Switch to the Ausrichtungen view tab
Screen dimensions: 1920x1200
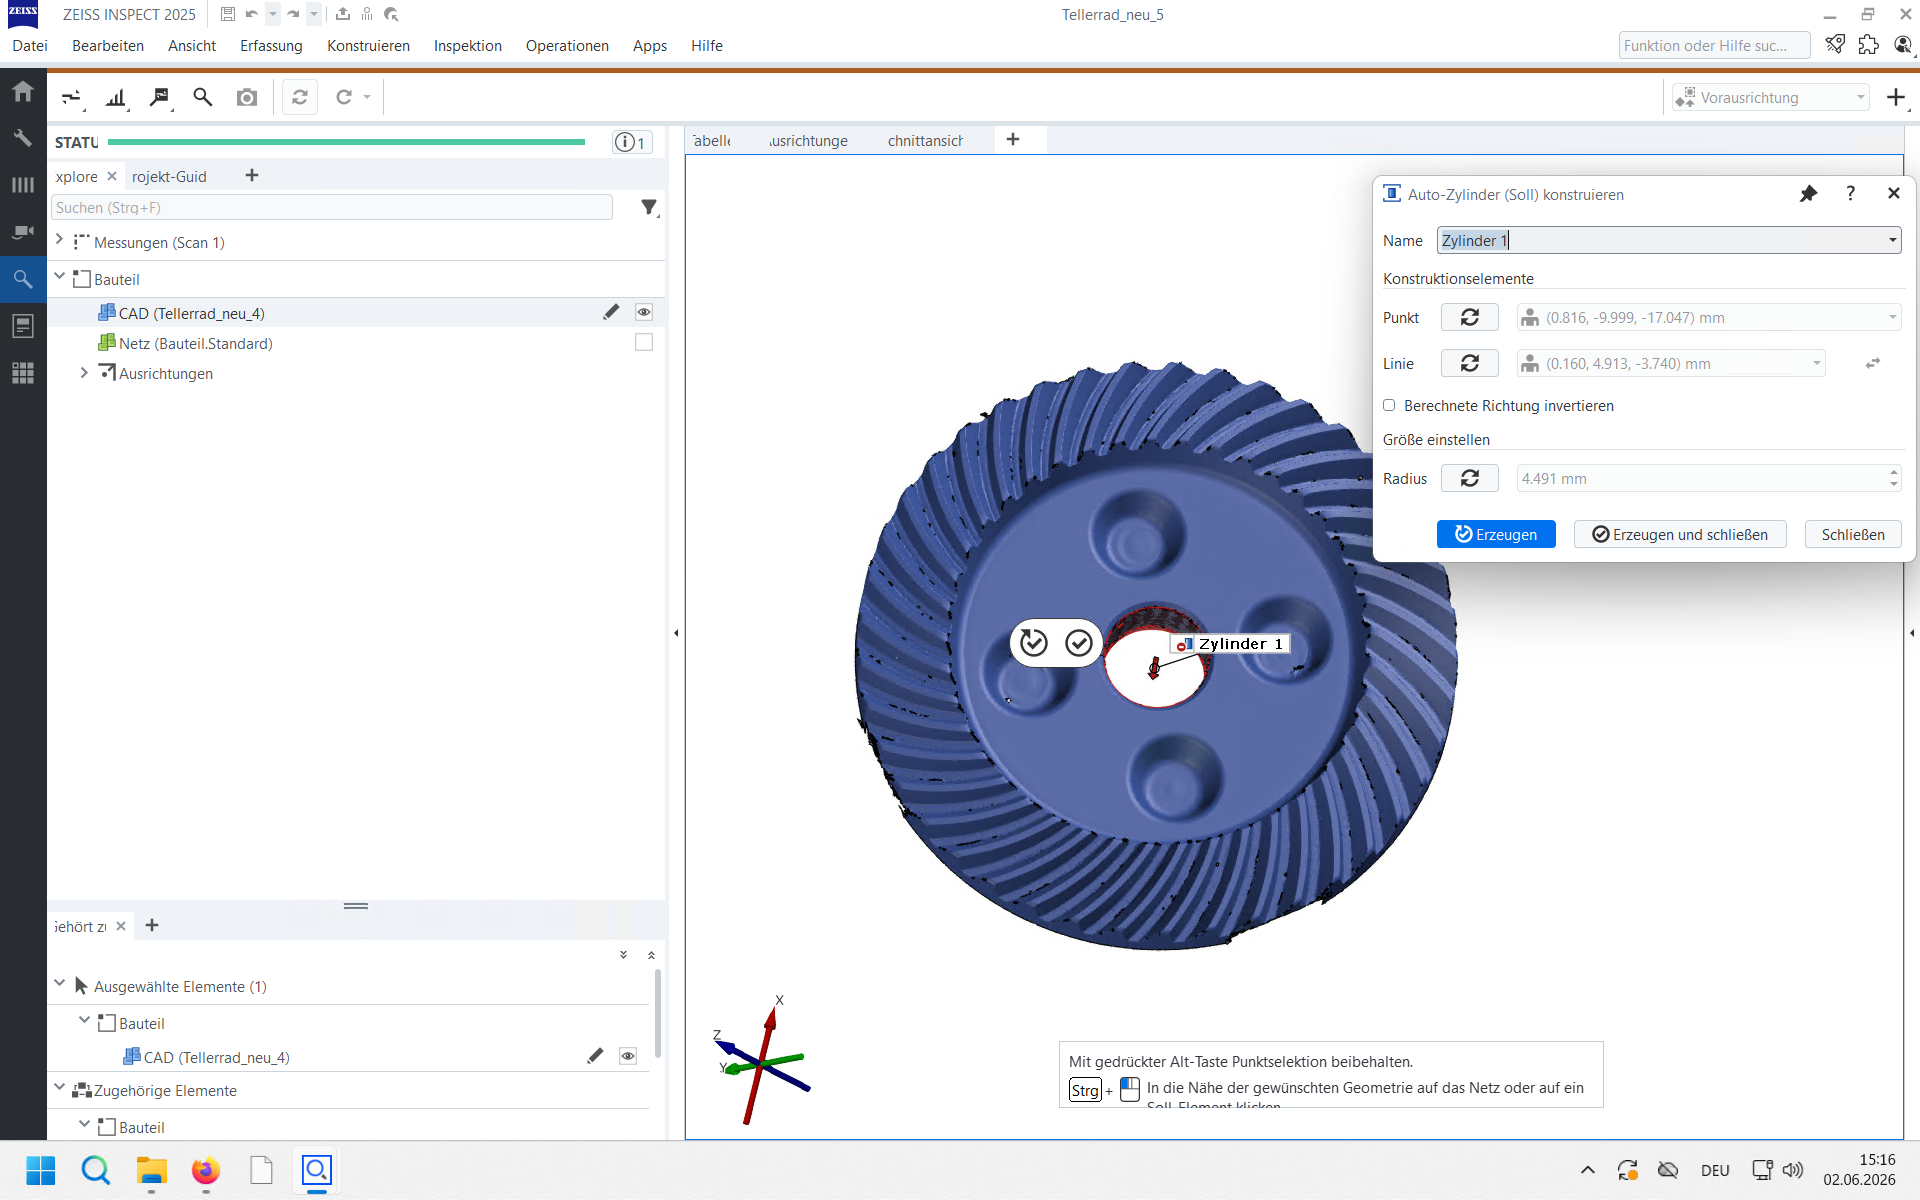tap(808, 141)
